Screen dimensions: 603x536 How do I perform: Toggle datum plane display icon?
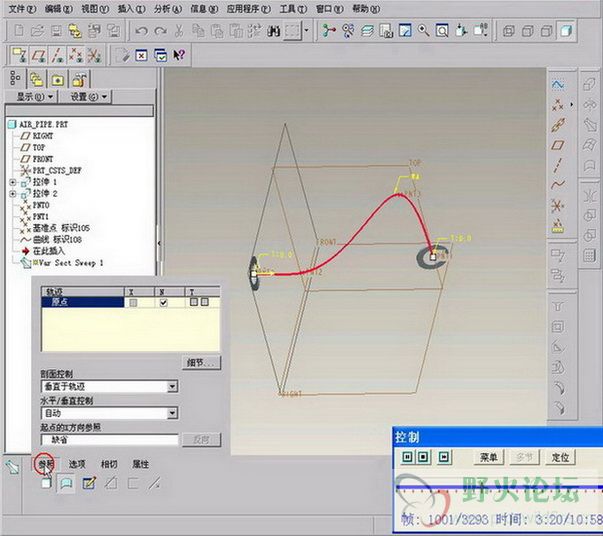(x=38, y=56)
